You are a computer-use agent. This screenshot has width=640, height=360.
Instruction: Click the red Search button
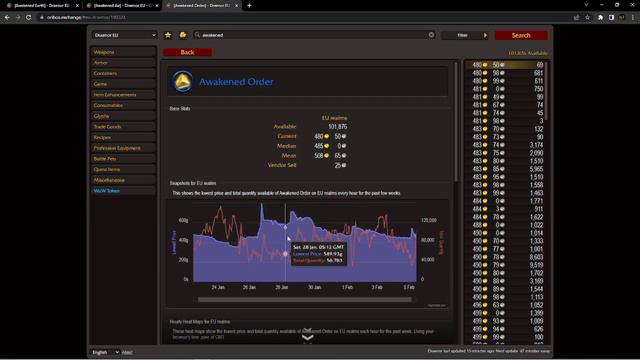521,35
